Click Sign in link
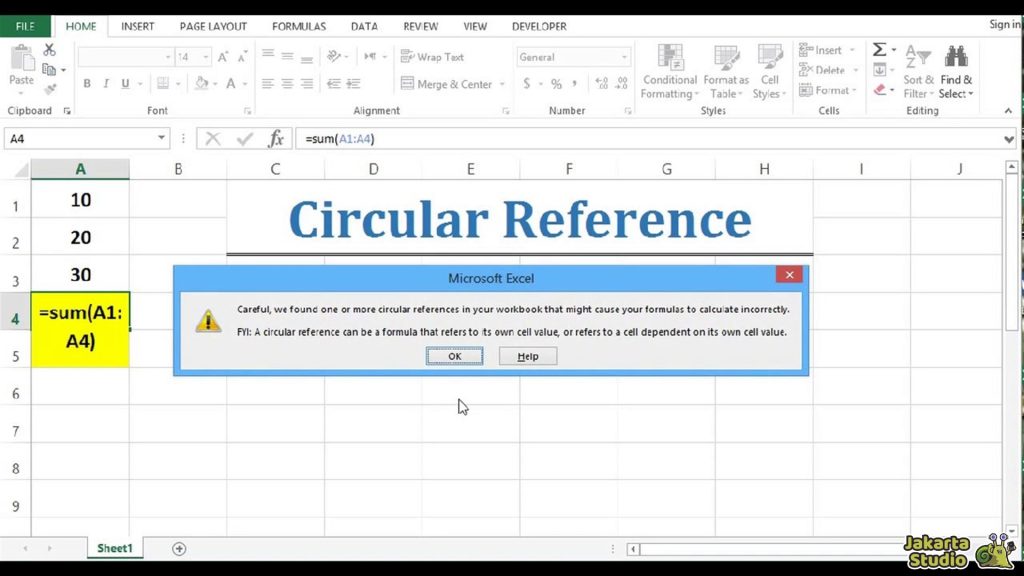This screenshot has width=1024, height=576. pos(1004,24)
